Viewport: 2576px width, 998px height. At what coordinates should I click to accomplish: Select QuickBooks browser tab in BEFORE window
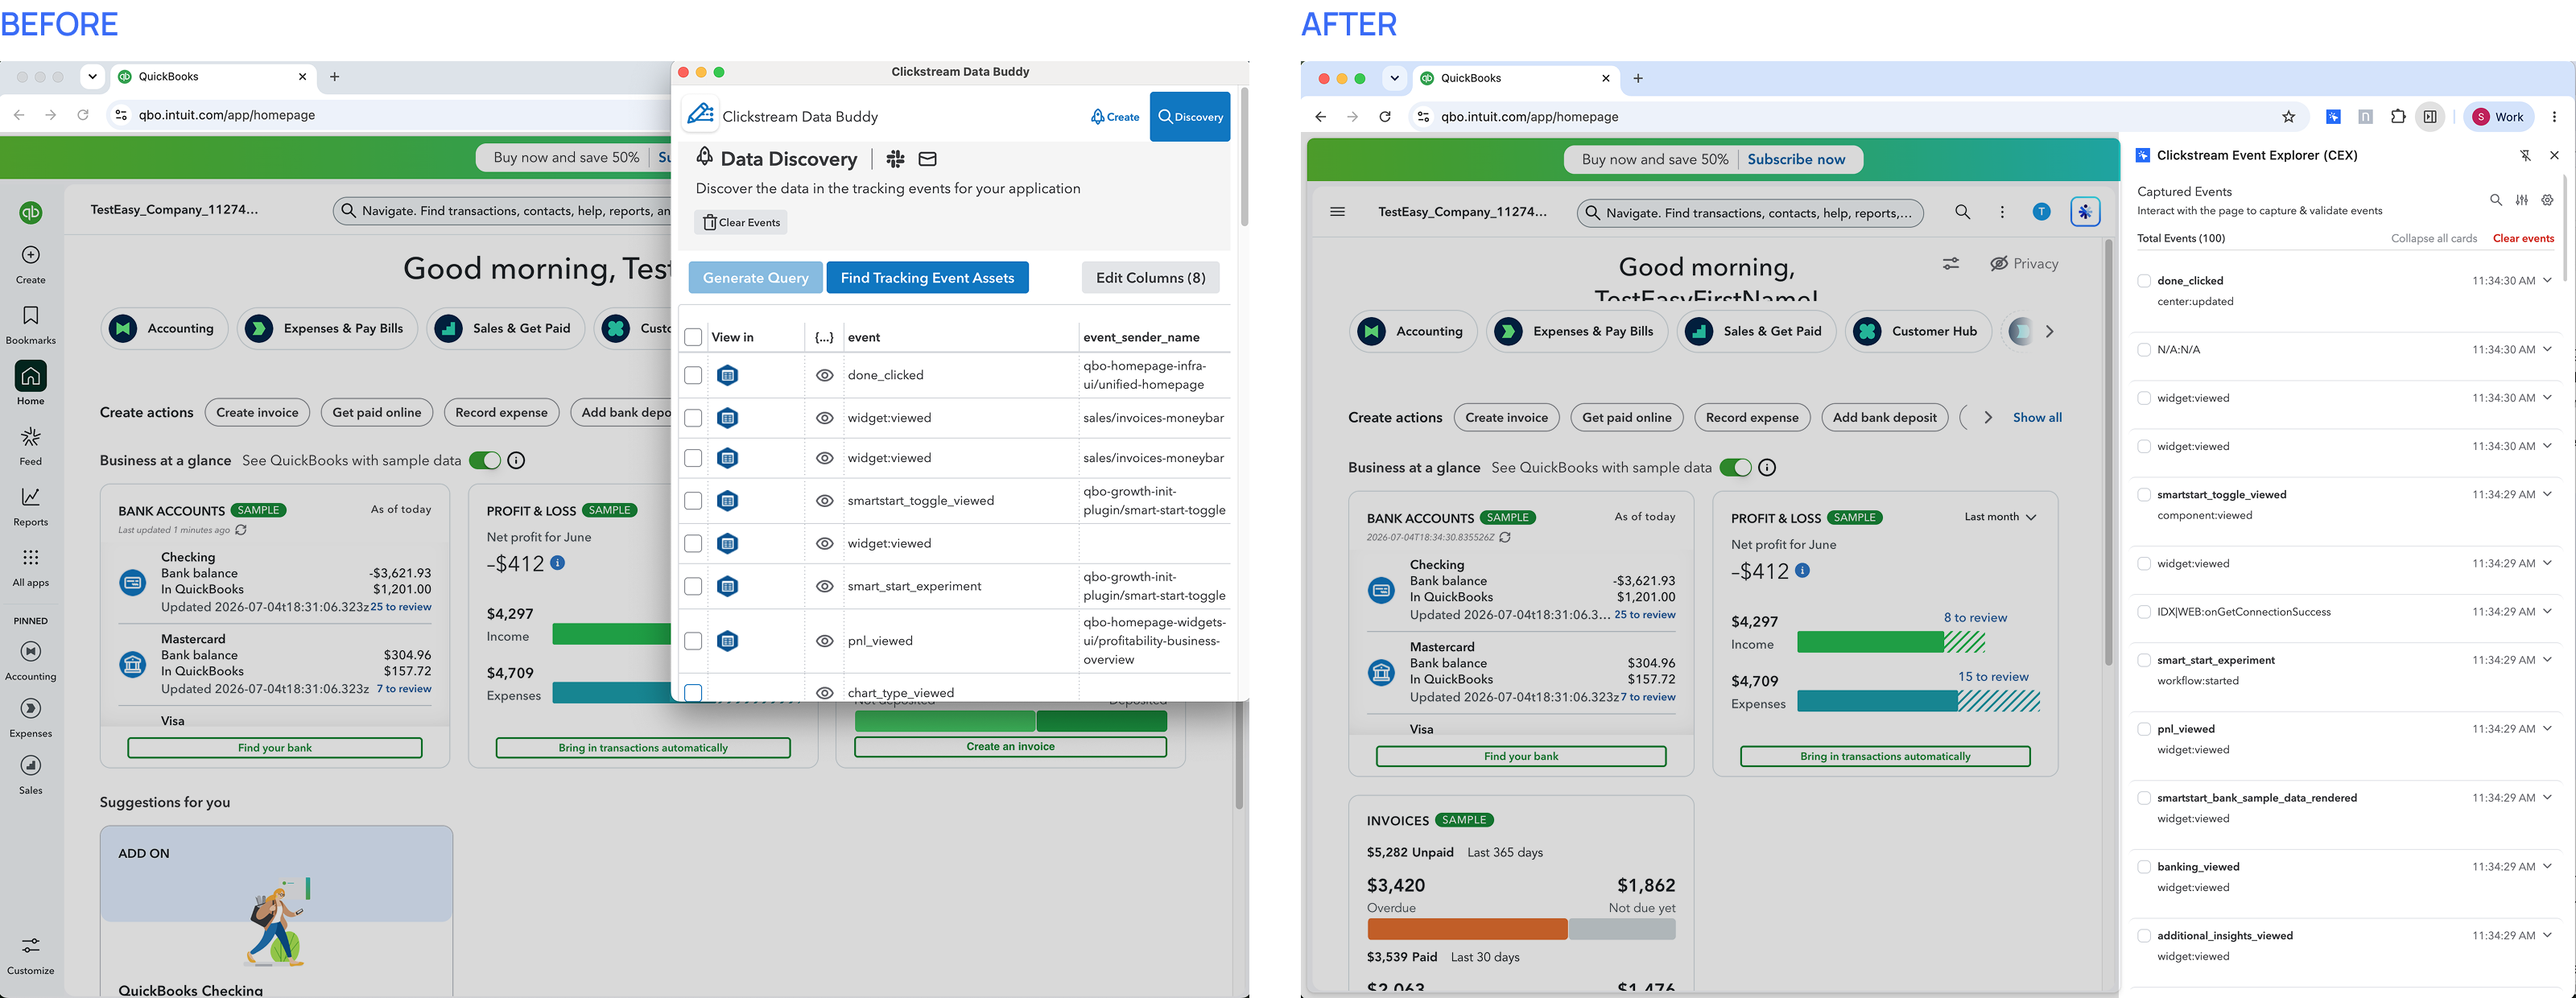coord(213,77)
